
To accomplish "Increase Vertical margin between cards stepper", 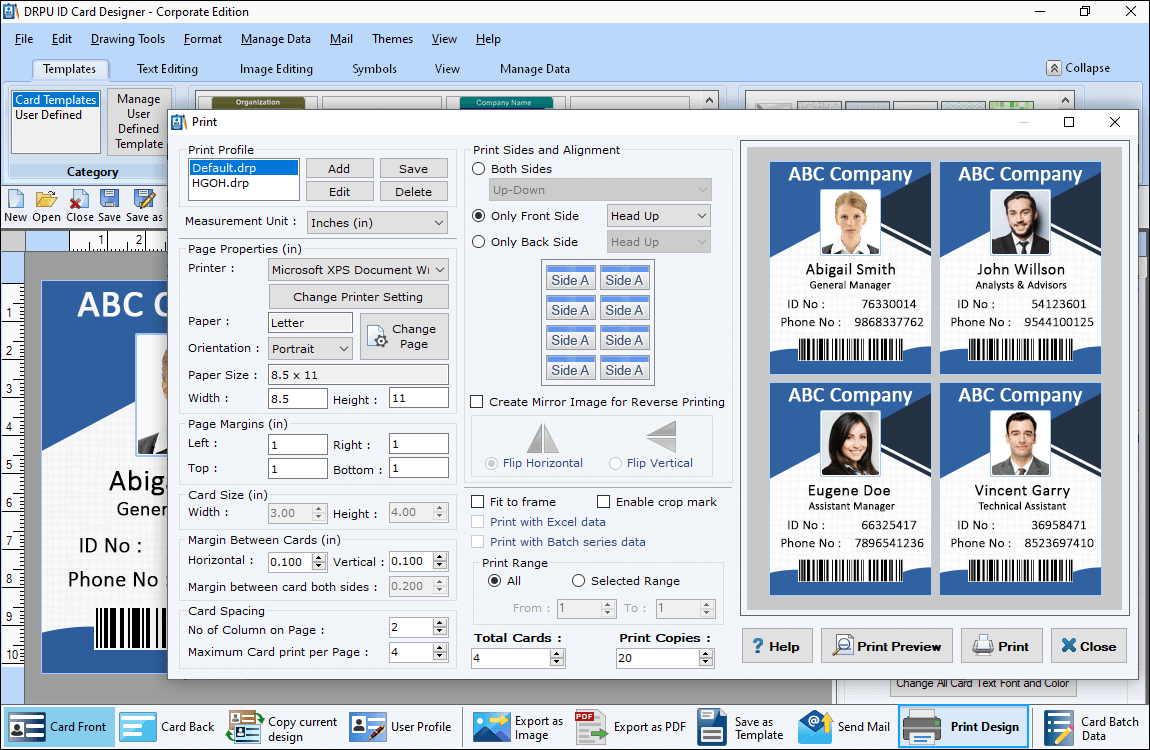I will (x=440, y=558).
